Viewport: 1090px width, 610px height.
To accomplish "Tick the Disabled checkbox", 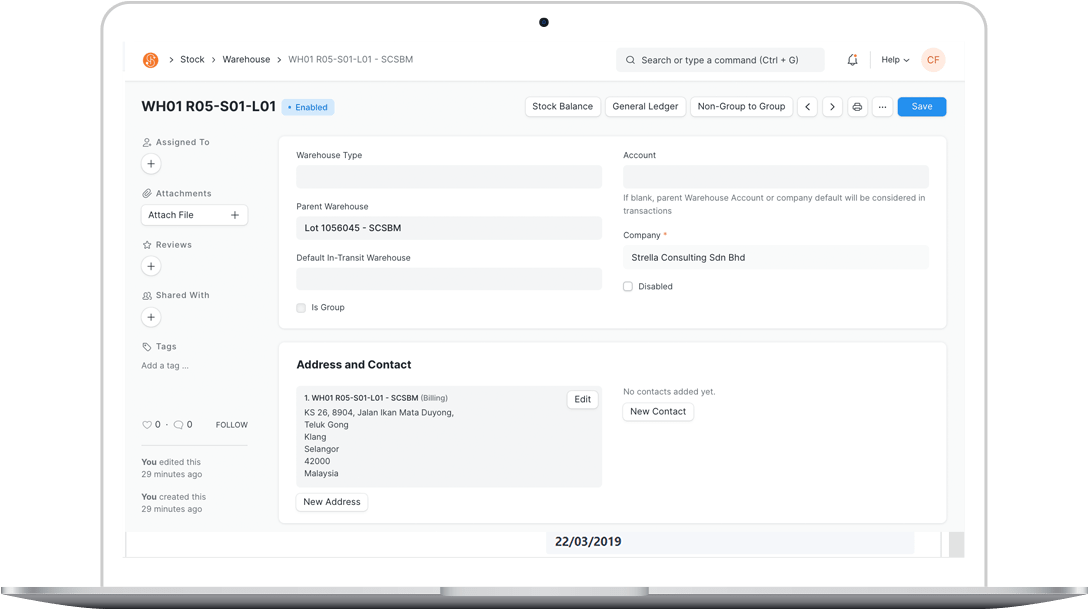I will tap(628, 287).
